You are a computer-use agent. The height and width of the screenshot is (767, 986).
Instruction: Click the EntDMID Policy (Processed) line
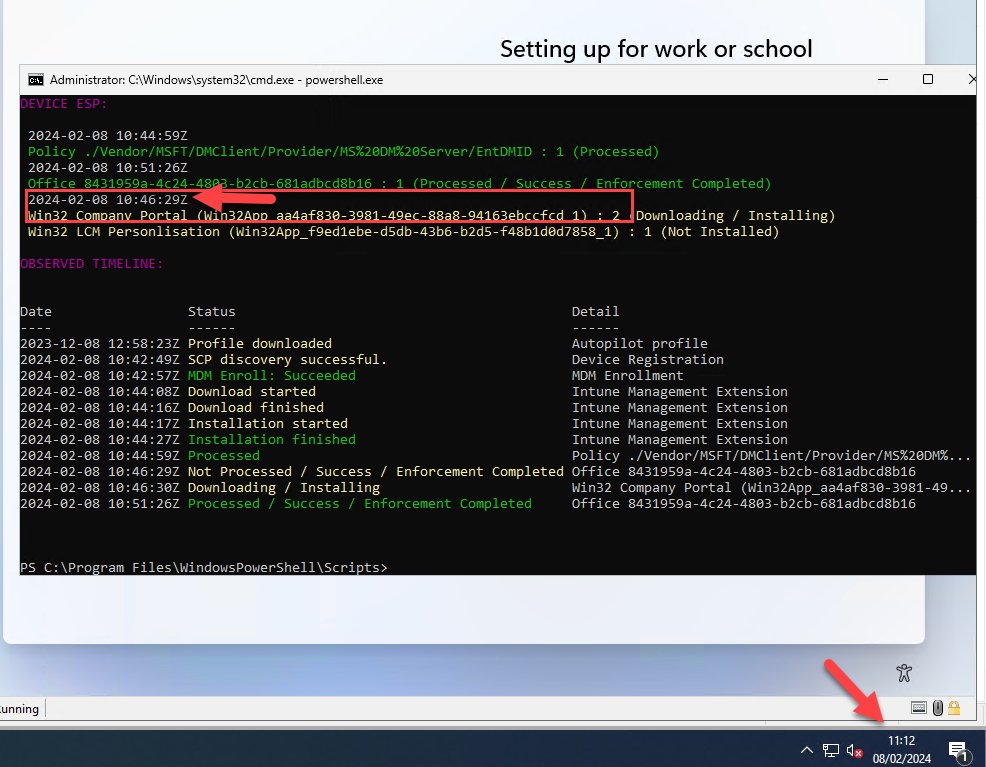[x=343, y=152]
